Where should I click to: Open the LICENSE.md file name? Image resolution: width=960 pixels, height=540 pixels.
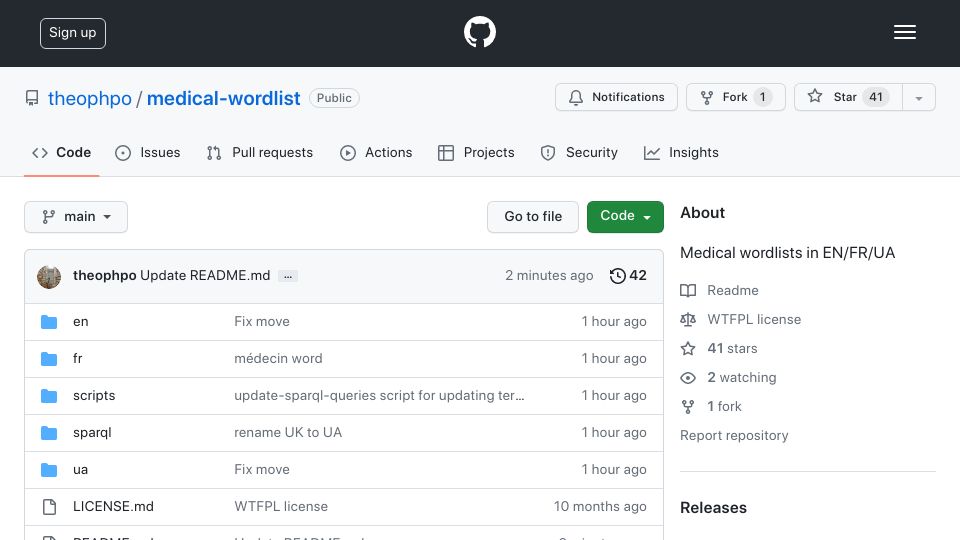pos(113,506)
